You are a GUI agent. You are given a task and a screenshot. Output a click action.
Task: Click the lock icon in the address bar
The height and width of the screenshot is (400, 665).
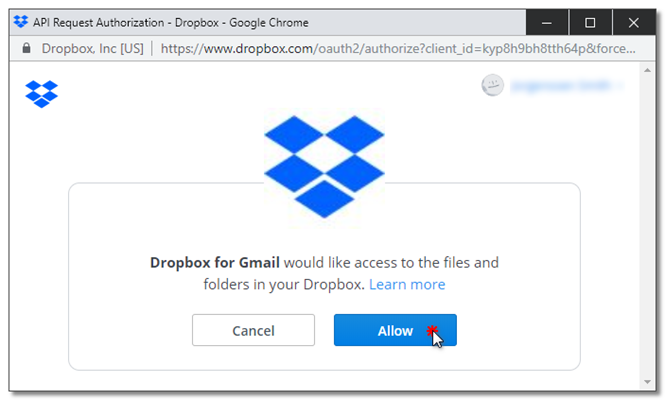pos(26,48)
